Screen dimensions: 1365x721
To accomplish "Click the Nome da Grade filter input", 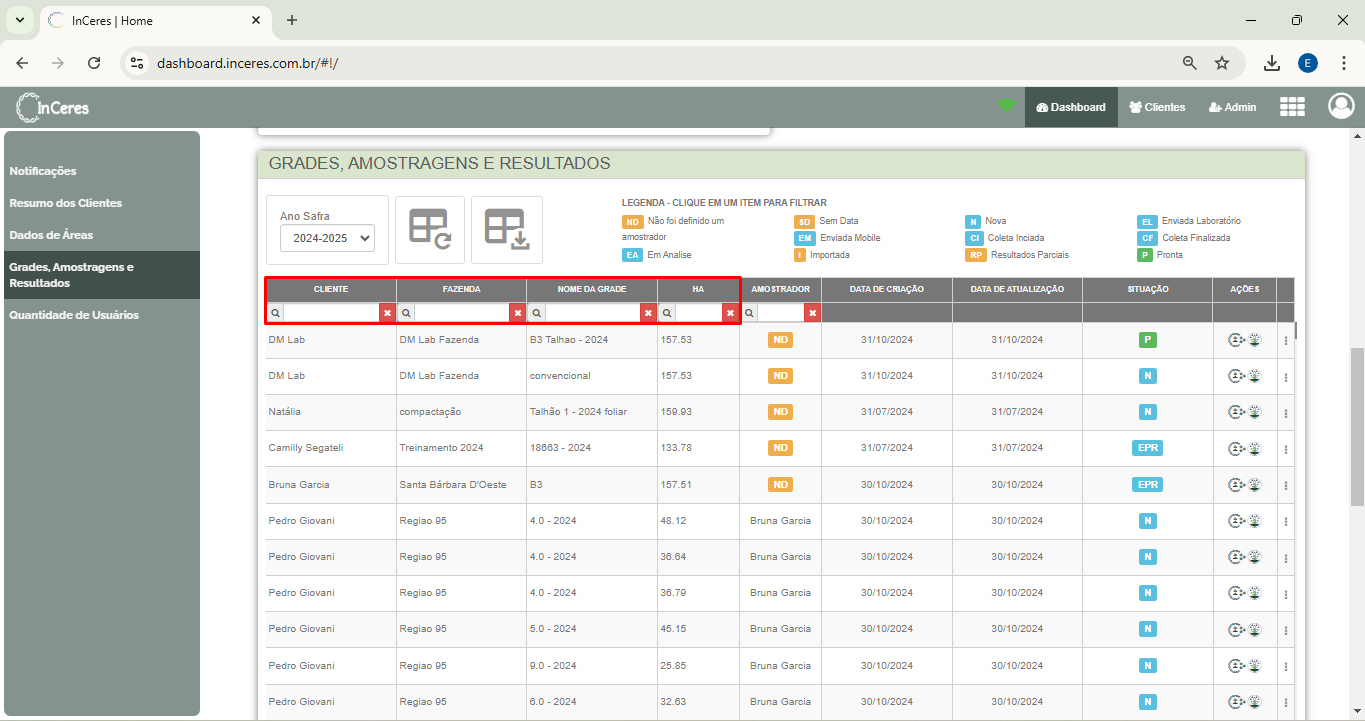I will [x=592, y=313].
